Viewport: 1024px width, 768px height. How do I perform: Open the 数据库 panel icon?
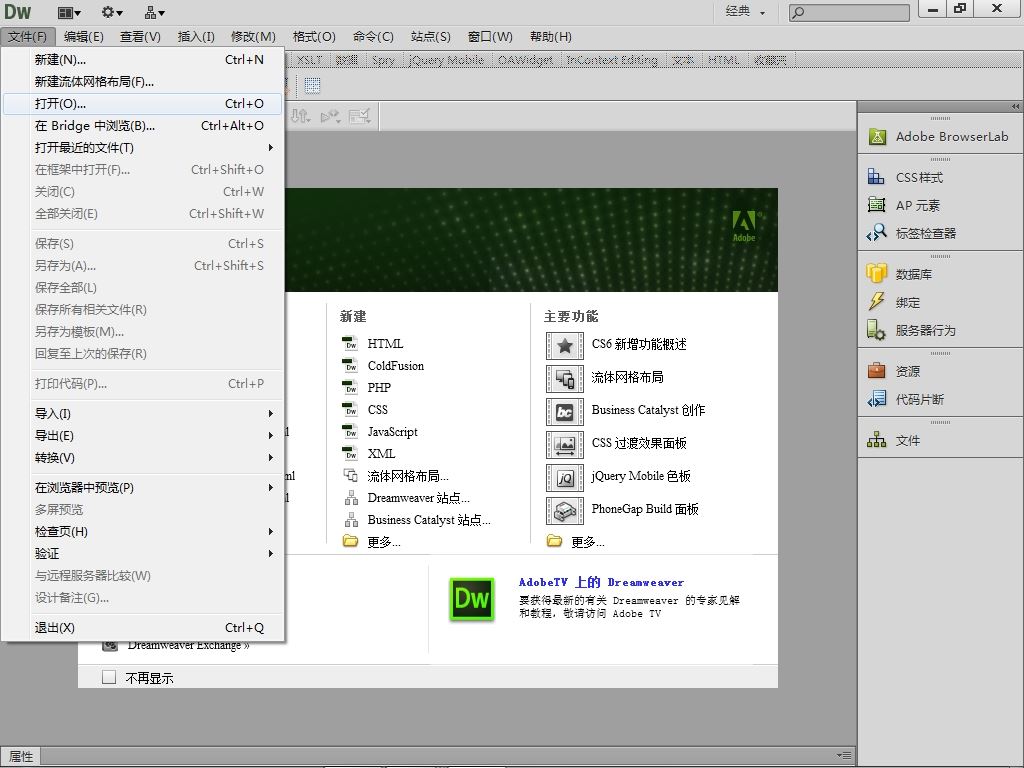(876, 274)
